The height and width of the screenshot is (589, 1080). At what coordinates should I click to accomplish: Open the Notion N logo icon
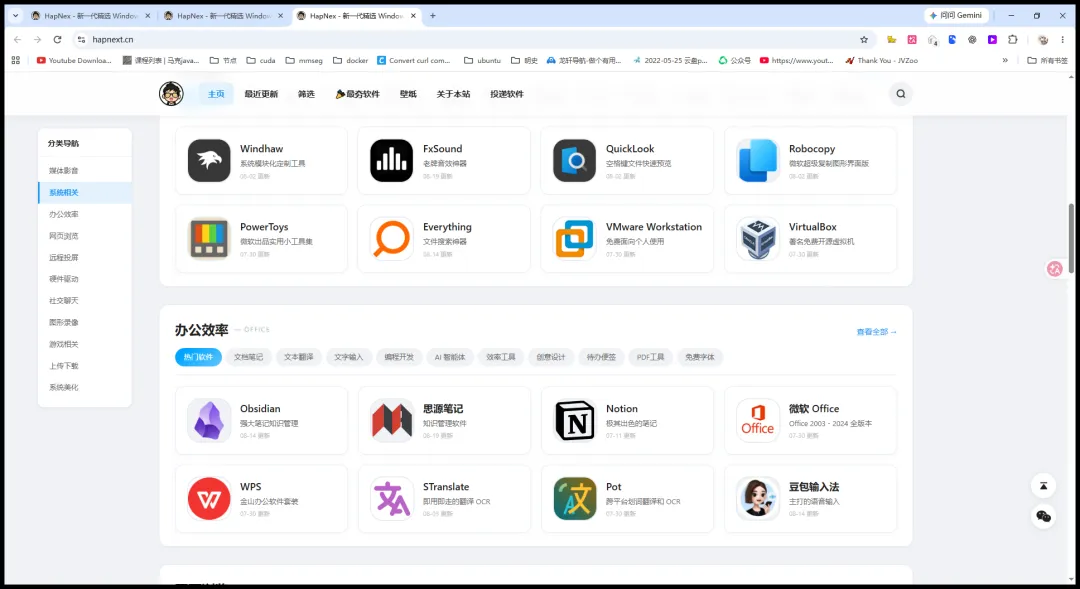click(574, 420)
